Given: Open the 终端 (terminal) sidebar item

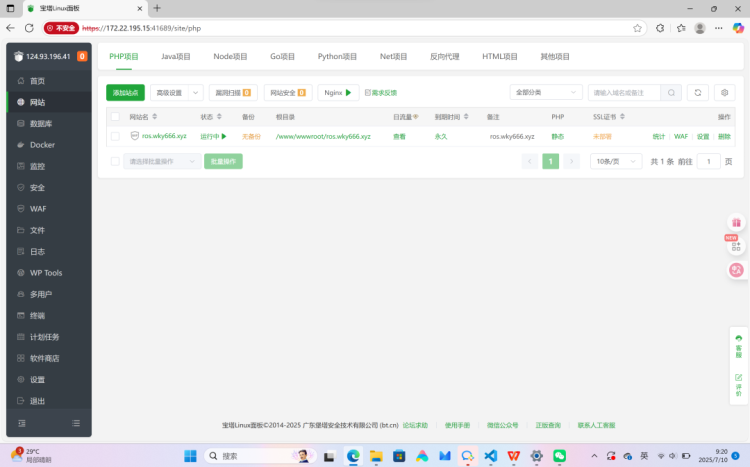Looking at the screenshot, I should 37,316.
